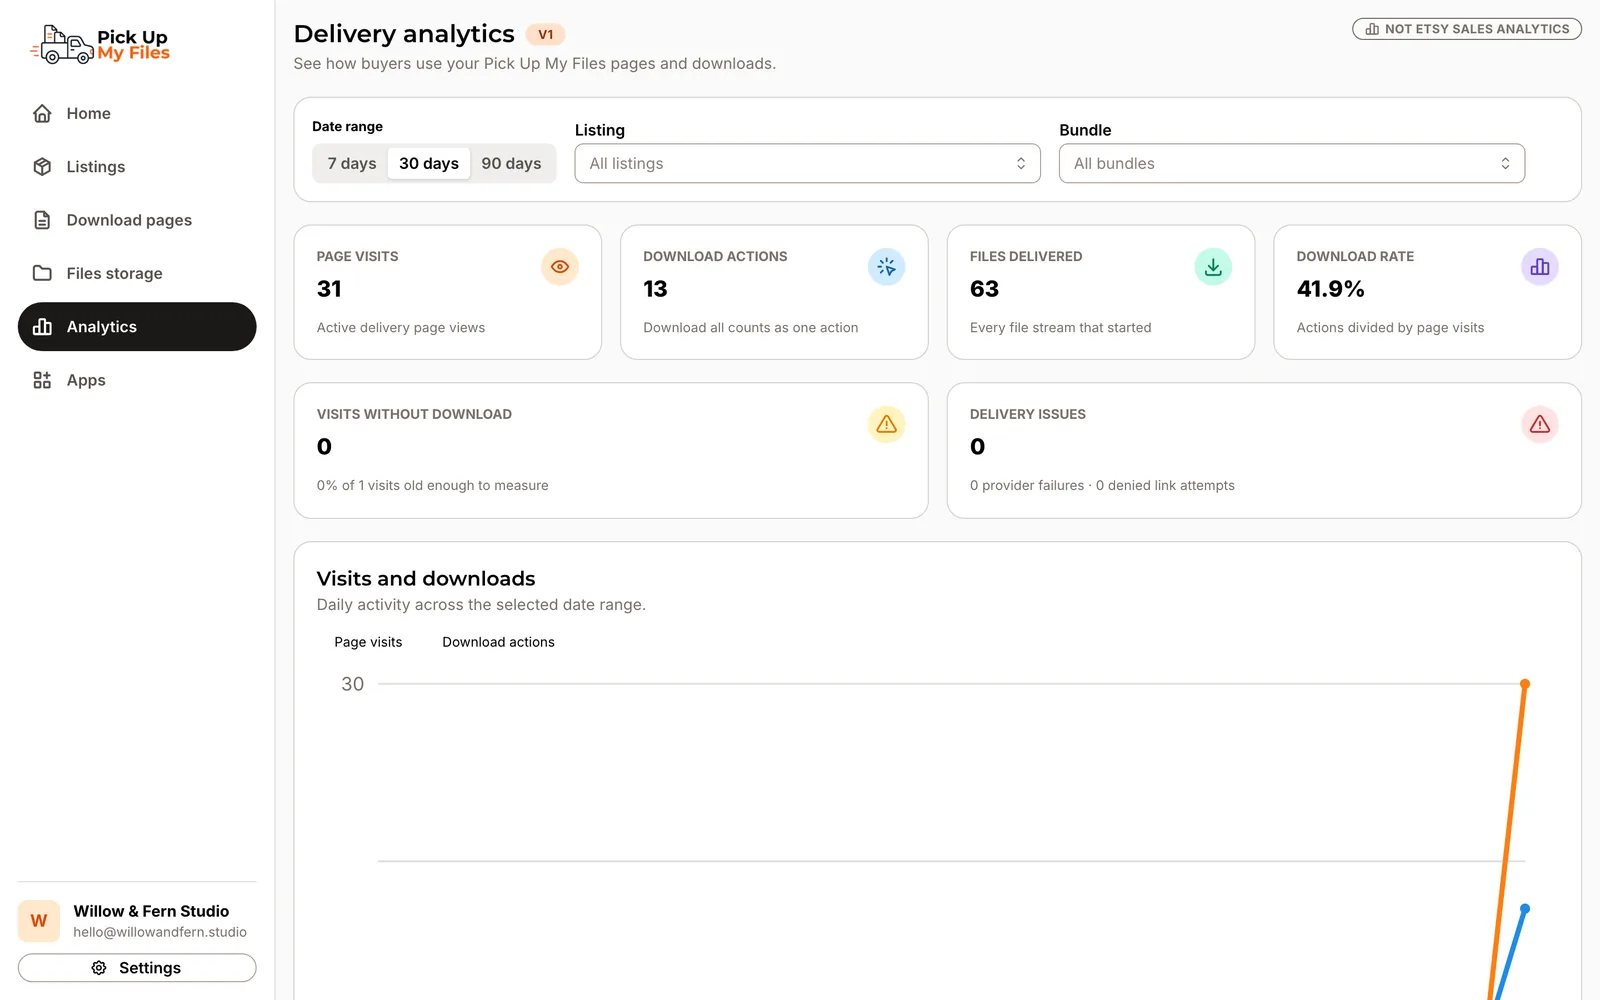Click the Download pages document icon

[x=42, y=220]
